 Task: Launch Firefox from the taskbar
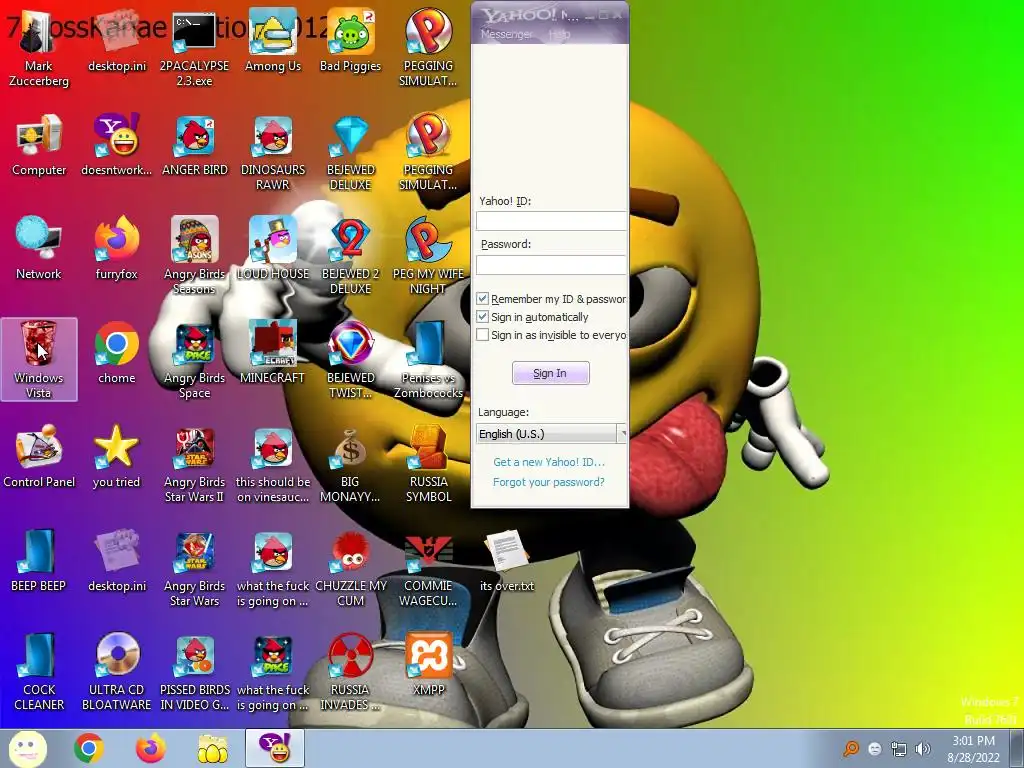click(151, 748)
